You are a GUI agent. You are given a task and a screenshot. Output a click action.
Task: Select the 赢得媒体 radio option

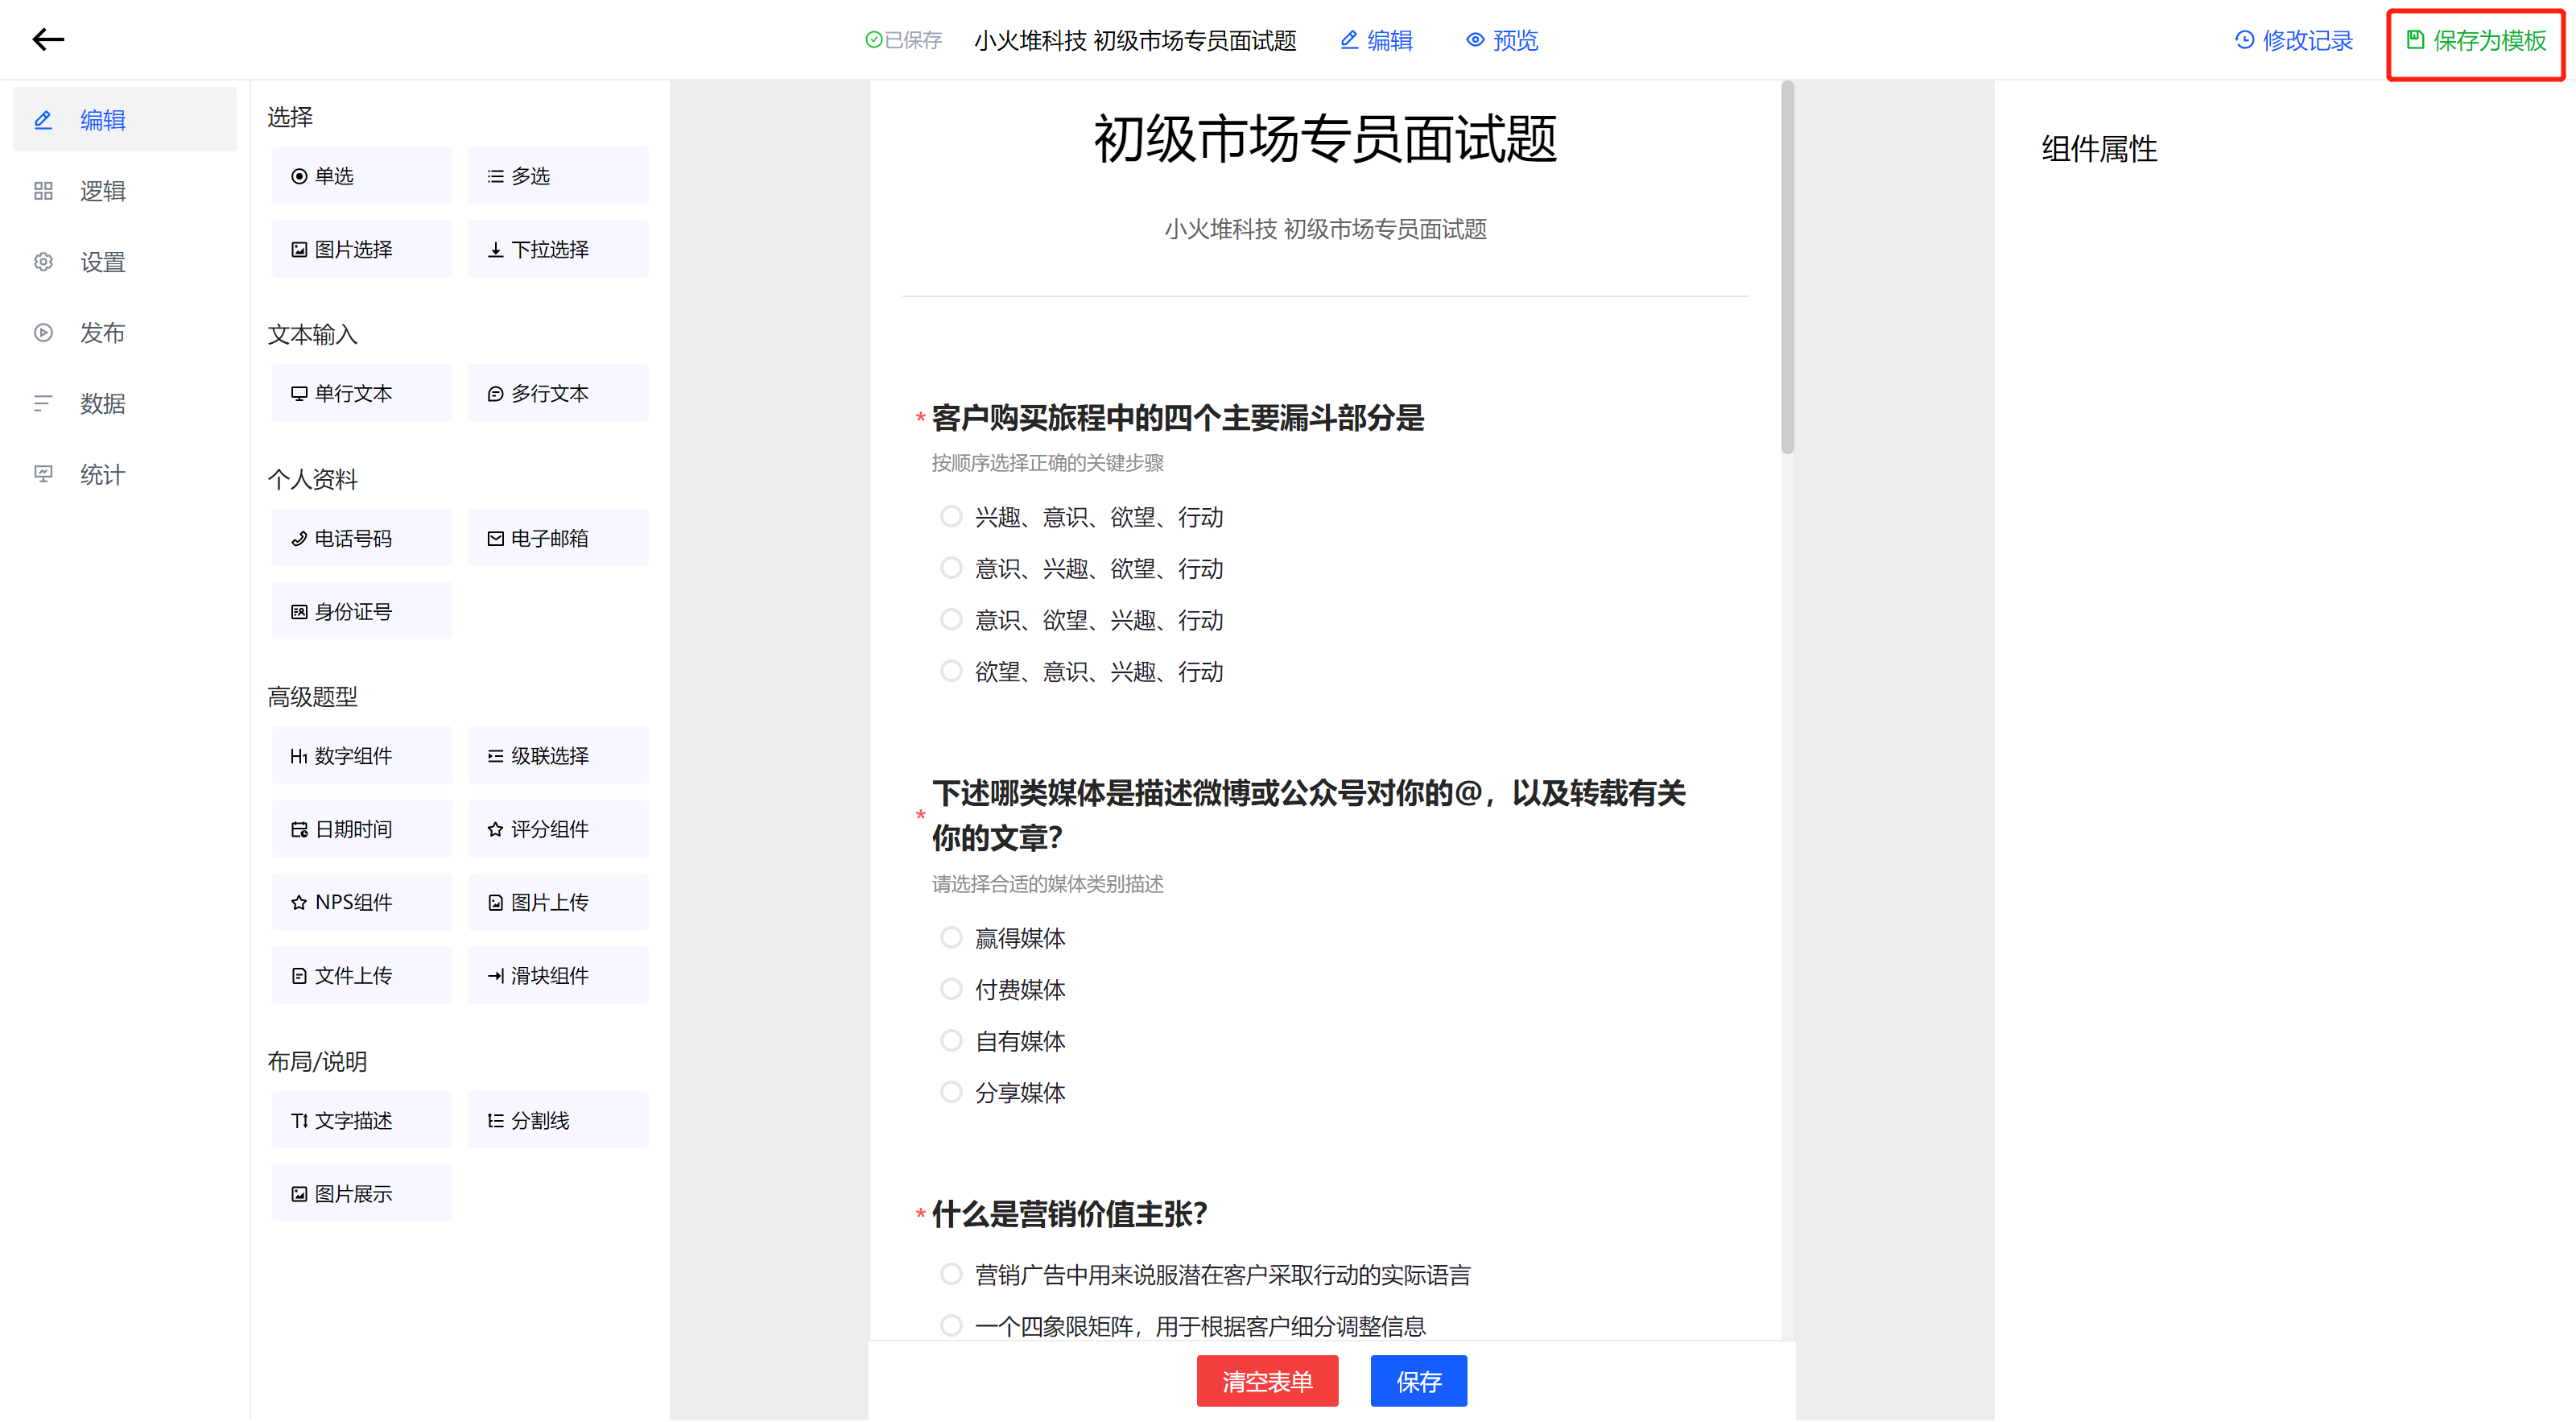[951, 937]
